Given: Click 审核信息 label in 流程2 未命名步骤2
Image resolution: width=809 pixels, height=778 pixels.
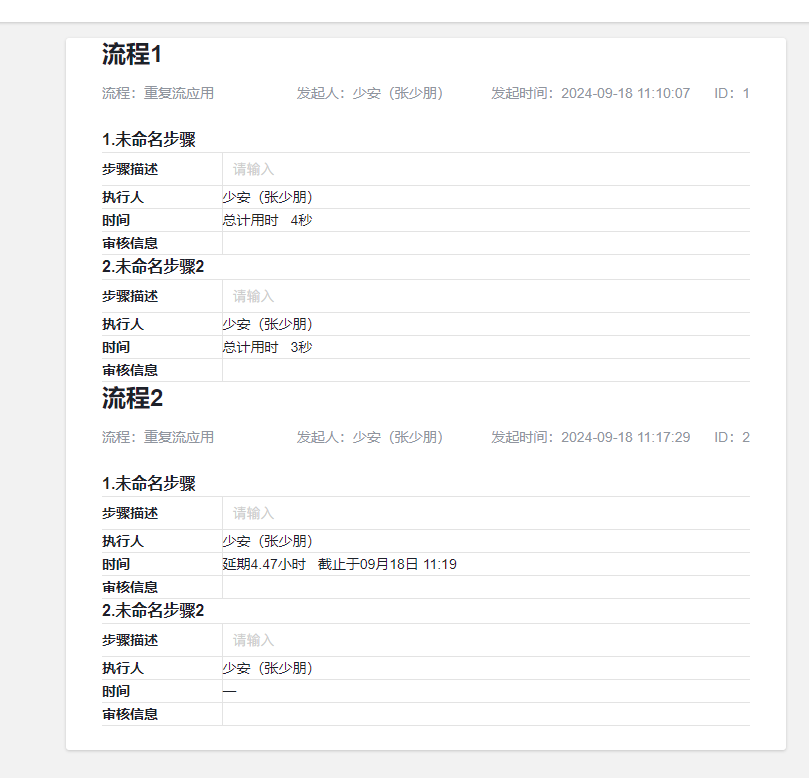Looking at the screenshot, I should point(130,715).
